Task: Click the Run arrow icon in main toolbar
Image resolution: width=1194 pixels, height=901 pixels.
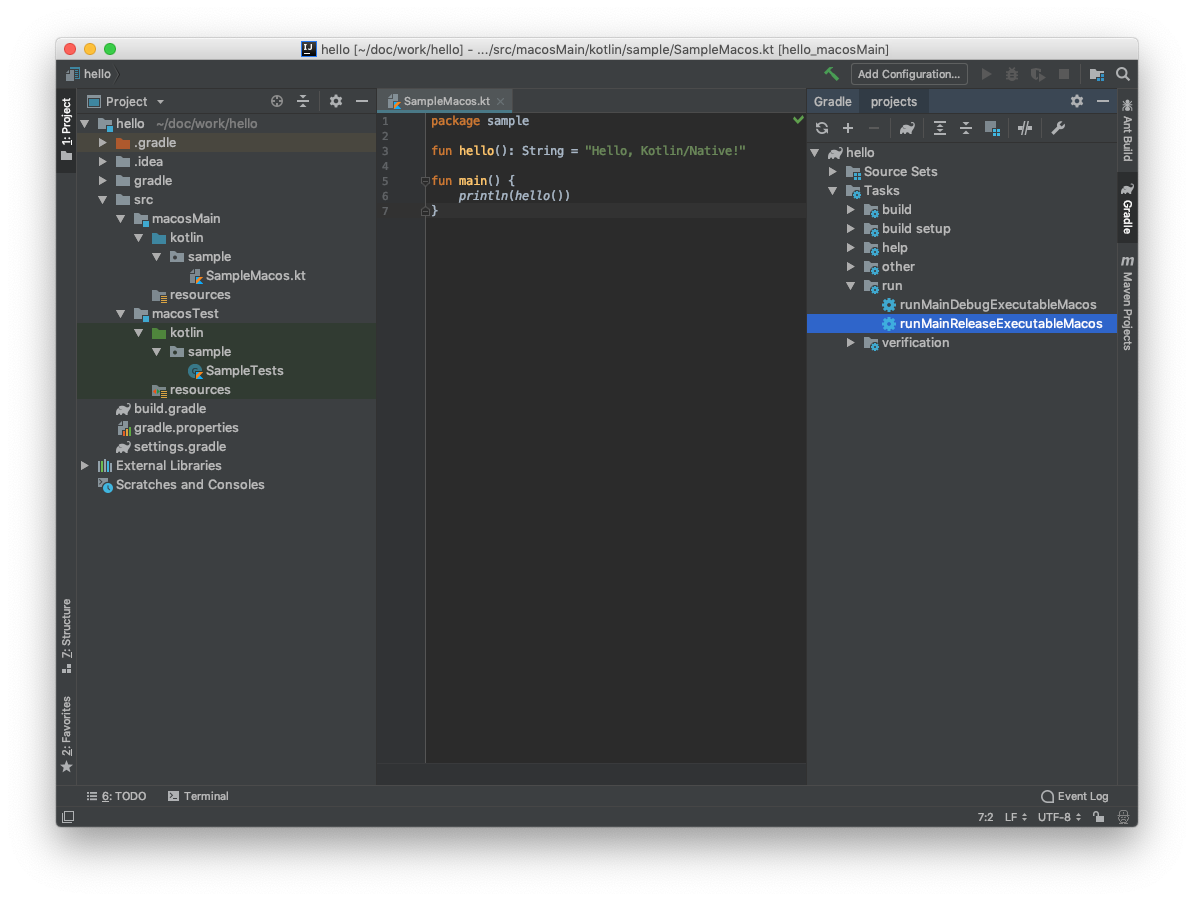Action: pyautogui.click(x=986, y=74)
